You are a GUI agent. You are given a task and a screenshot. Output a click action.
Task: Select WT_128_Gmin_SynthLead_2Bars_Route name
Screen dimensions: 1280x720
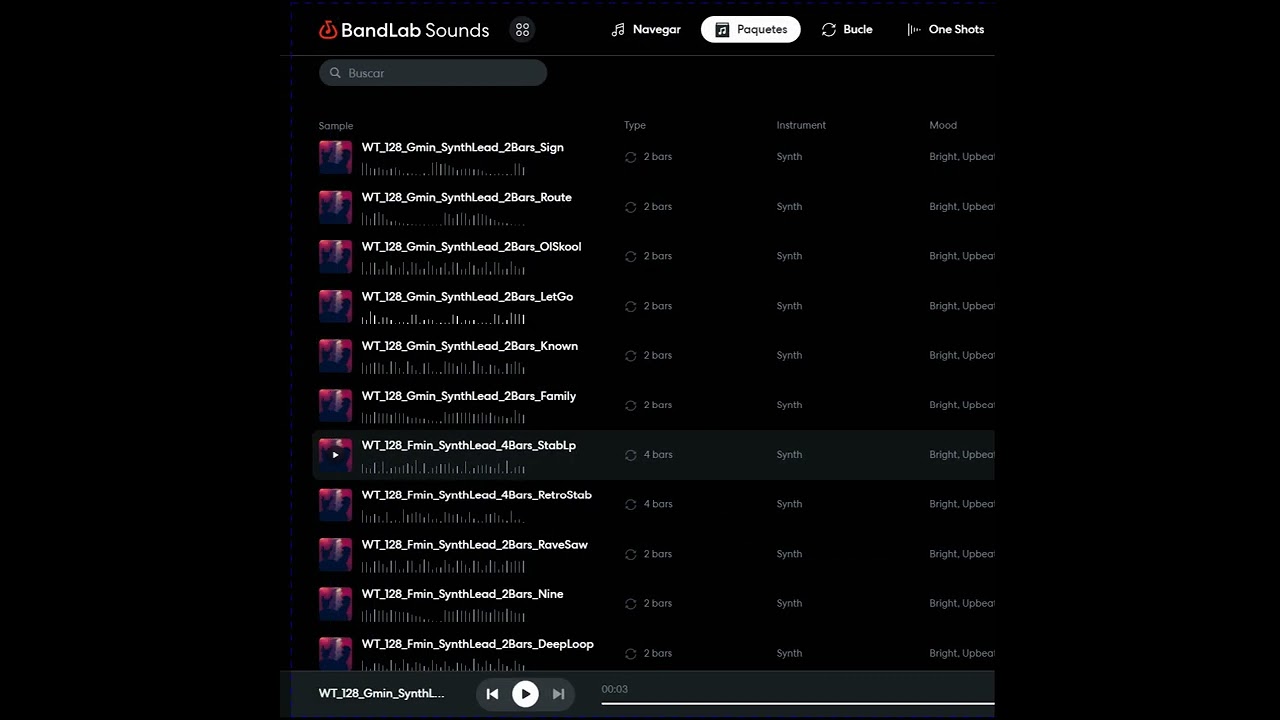pos(466,197)
